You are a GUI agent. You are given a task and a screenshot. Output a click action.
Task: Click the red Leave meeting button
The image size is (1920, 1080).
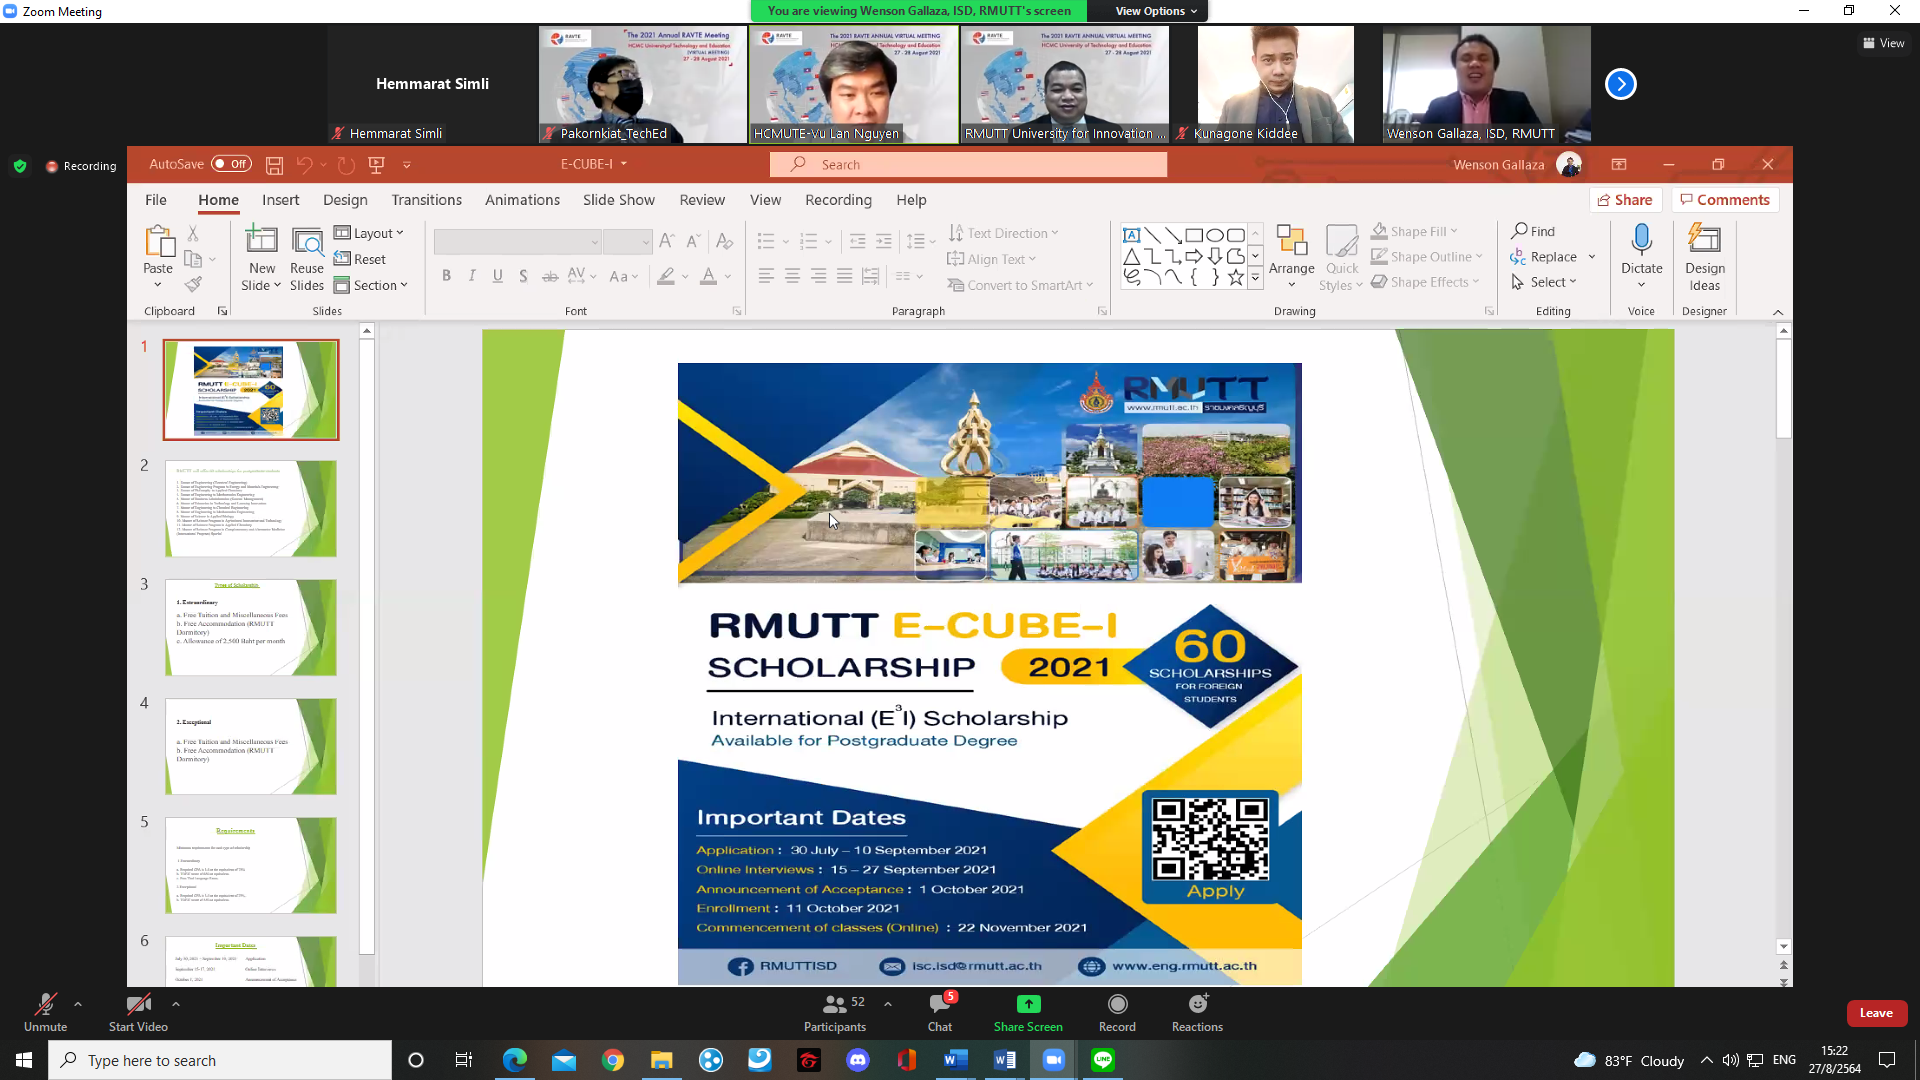(x=1876, y=1013)
